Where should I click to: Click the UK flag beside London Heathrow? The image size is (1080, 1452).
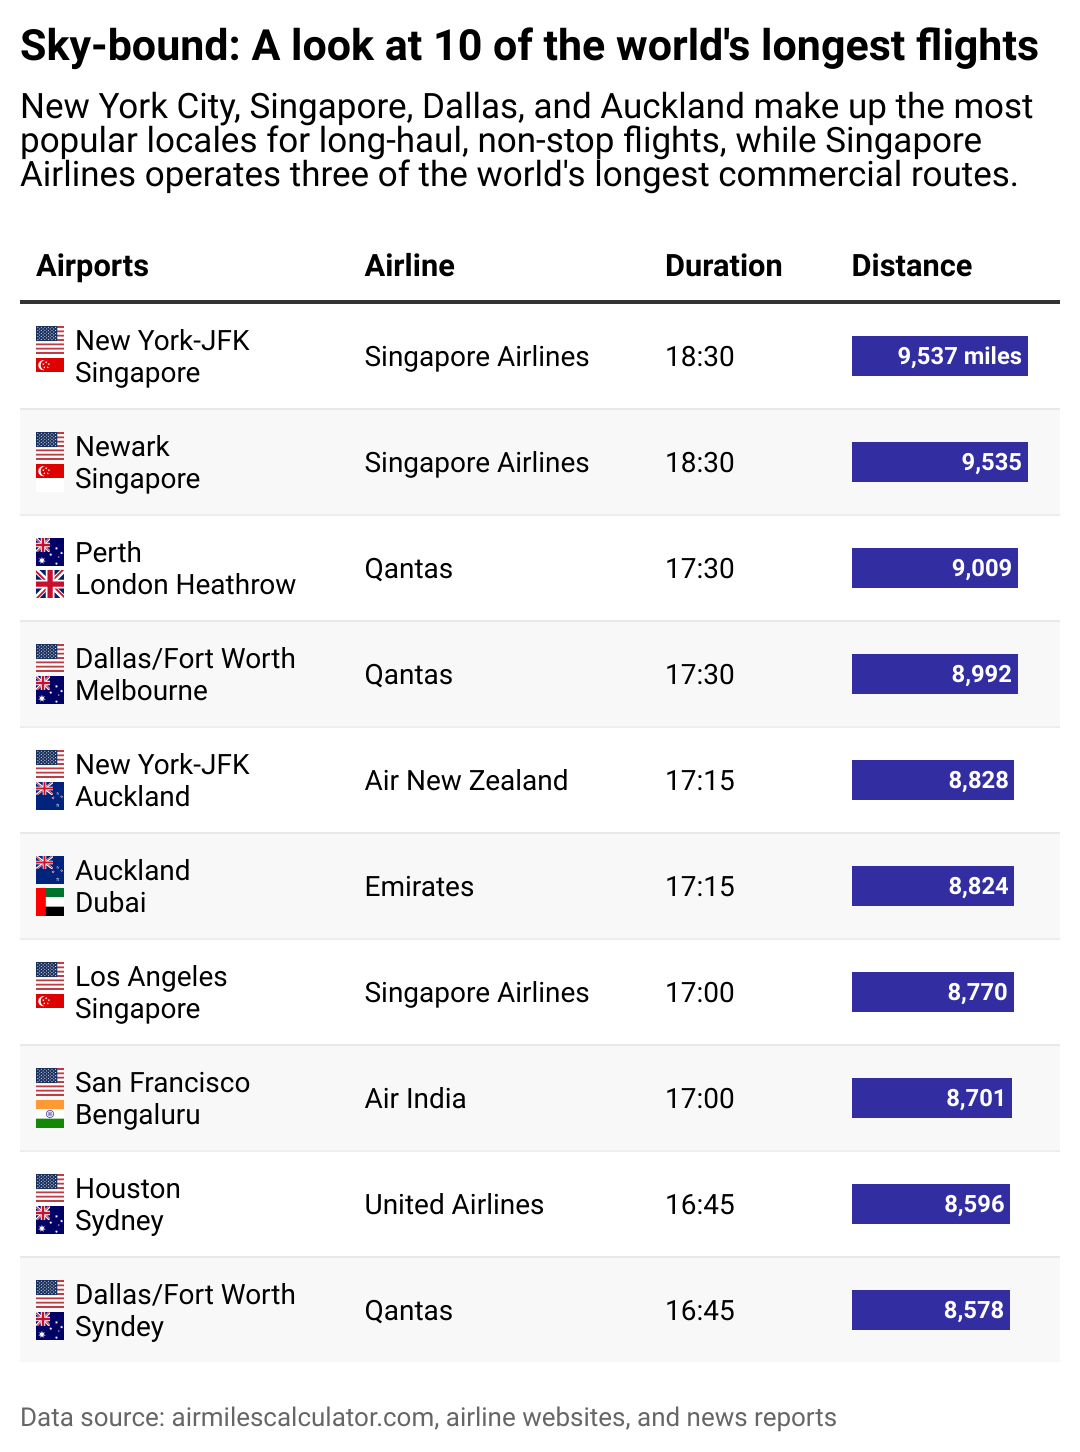(50, 584)
